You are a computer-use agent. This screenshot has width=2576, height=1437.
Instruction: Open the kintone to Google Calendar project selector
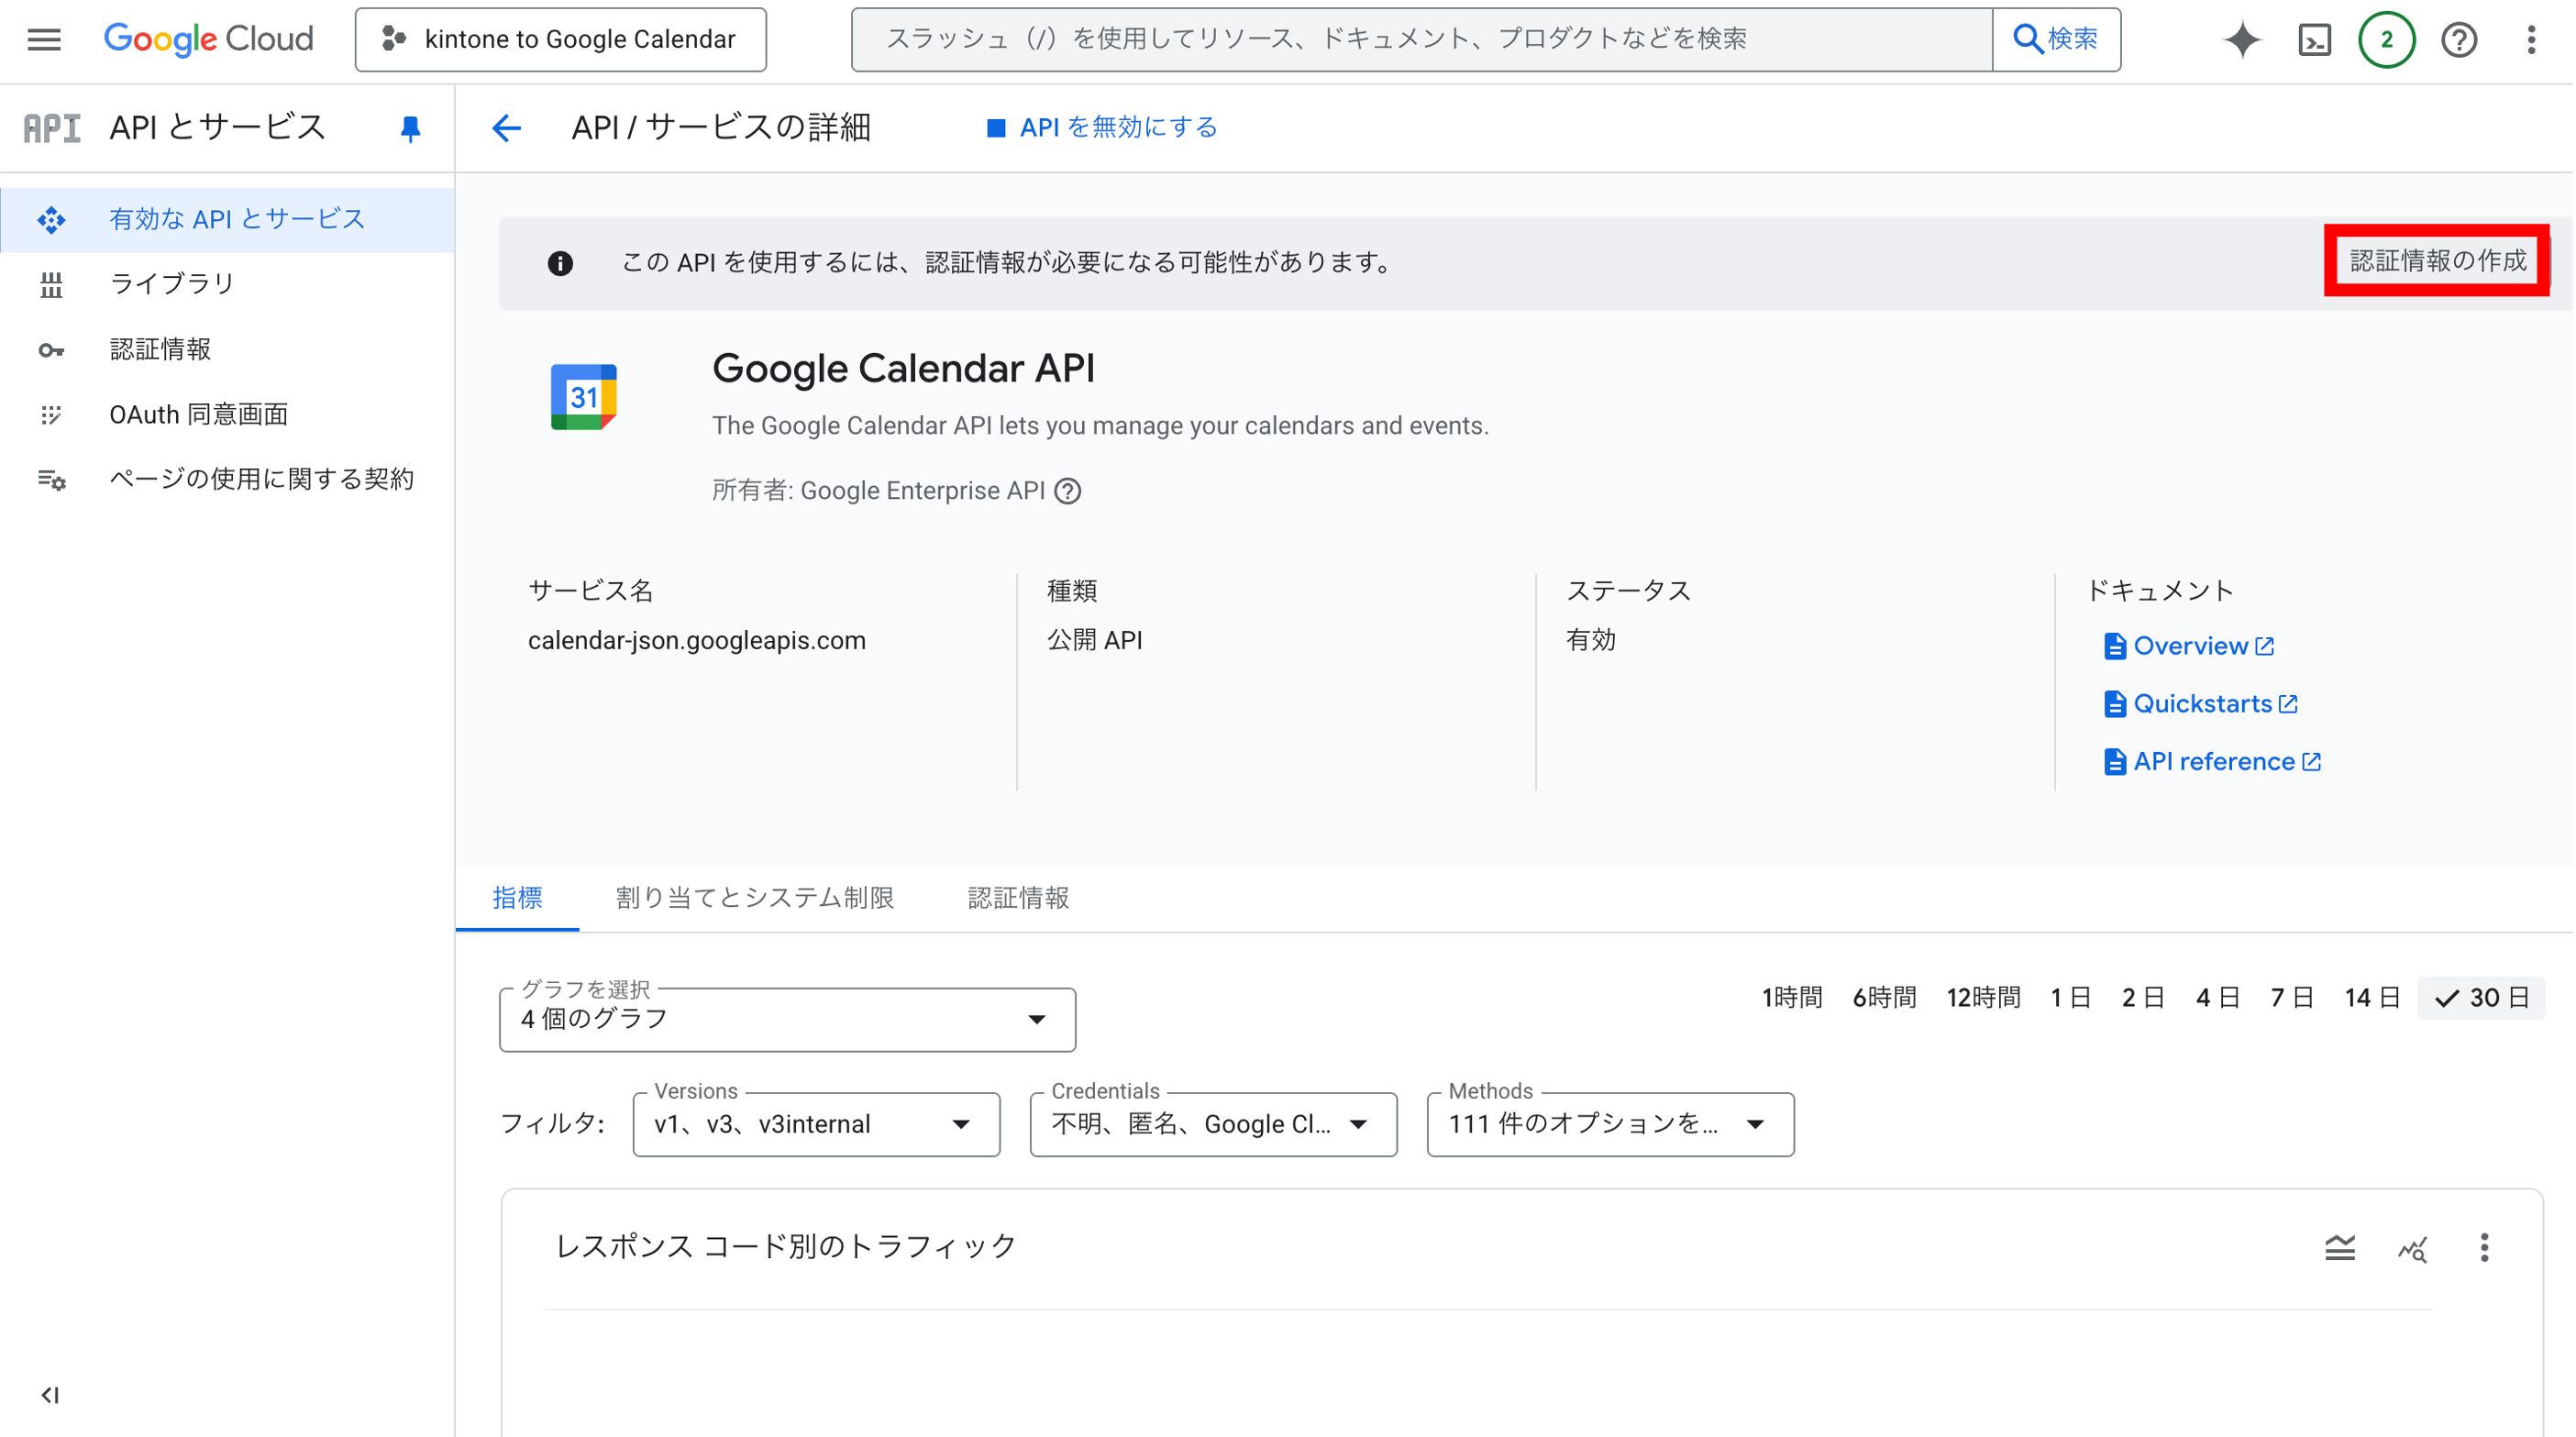561,40
